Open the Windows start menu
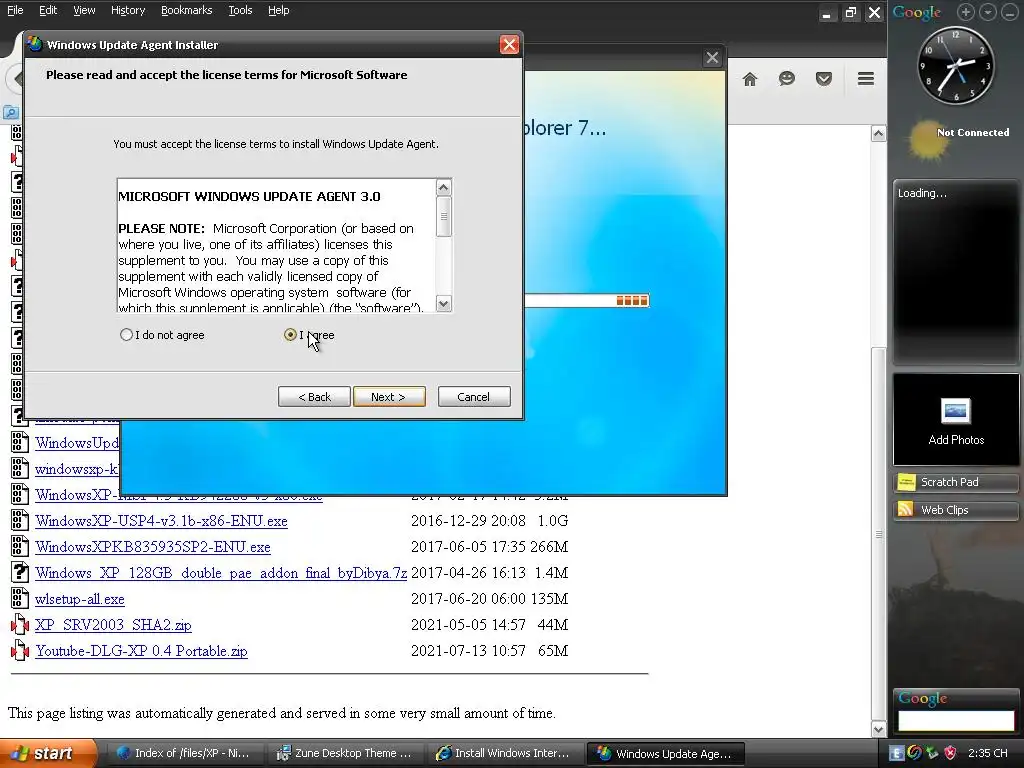1024x768 pixels. (47, 753)
